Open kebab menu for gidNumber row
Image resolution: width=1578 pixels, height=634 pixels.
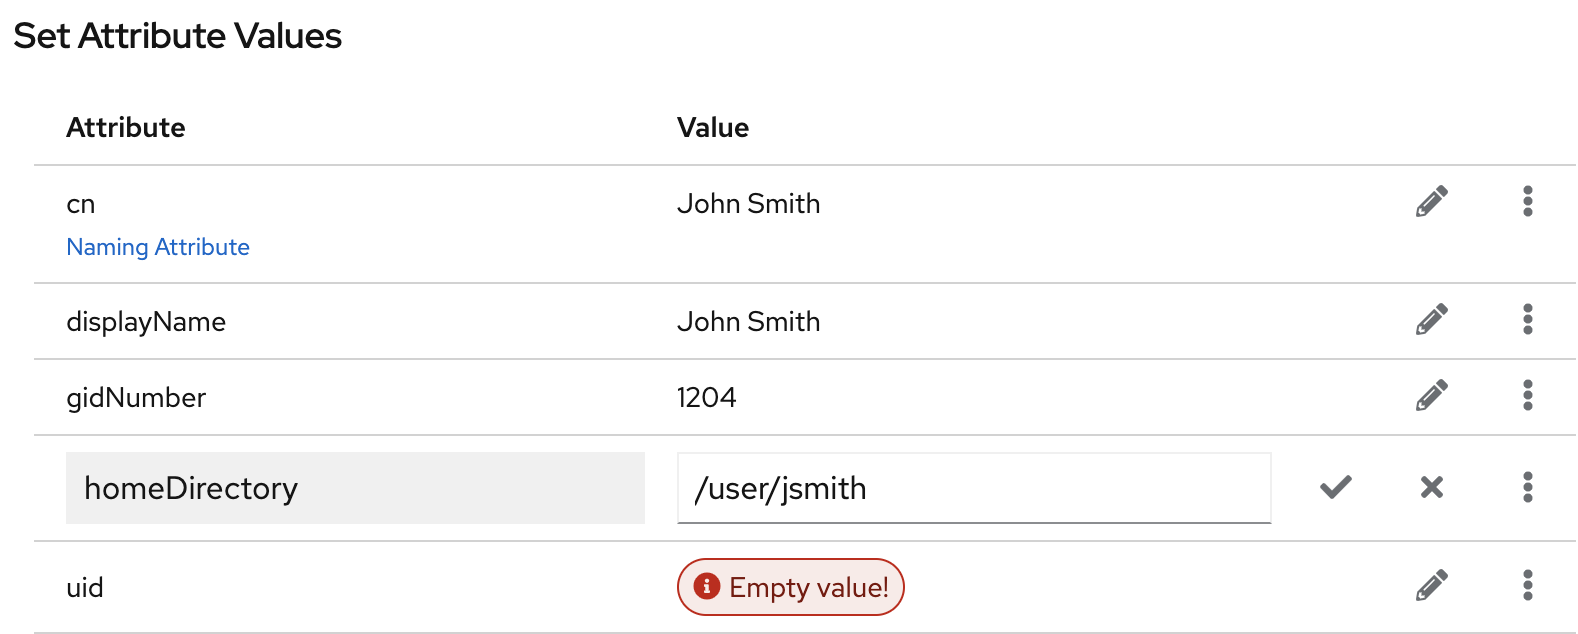[1527, 396]
